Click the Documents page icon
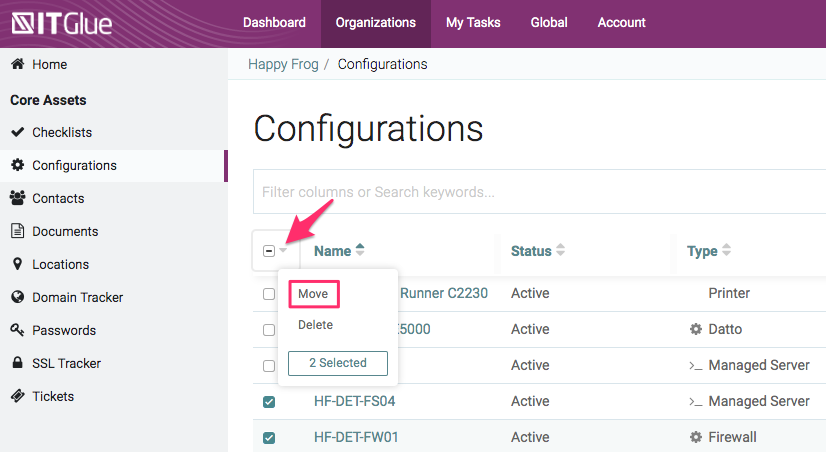The image size is (826, 452). pos(18,231)
